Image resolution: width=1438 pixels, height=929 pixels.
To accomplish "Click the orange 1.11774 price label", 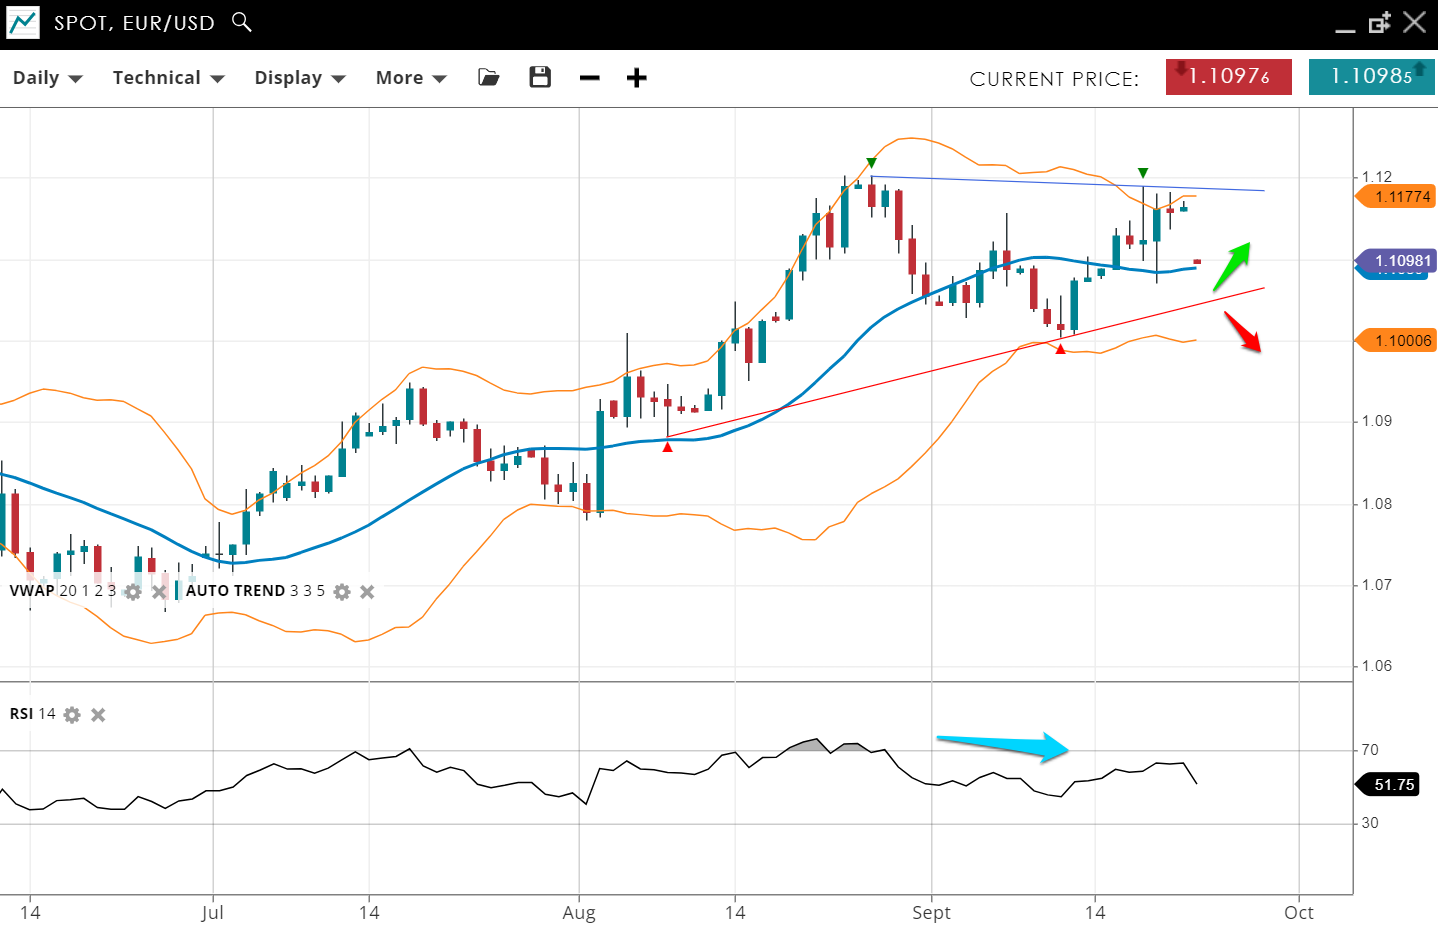I will coord(1400,197).
